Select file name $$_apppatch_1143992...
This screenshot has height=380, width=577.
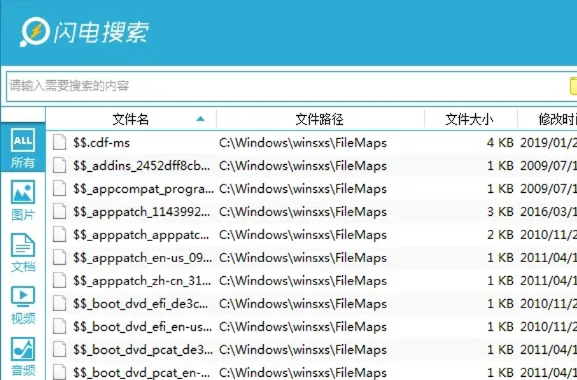click(x=142, y=212)
